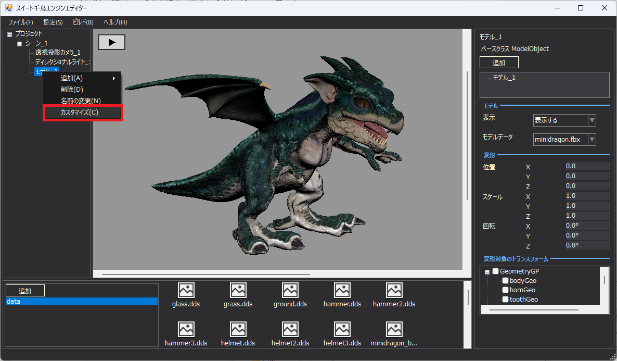This screenshot has height=361, width=617.
Task: Select the minidragon_b... file icon
Action: 394,329
